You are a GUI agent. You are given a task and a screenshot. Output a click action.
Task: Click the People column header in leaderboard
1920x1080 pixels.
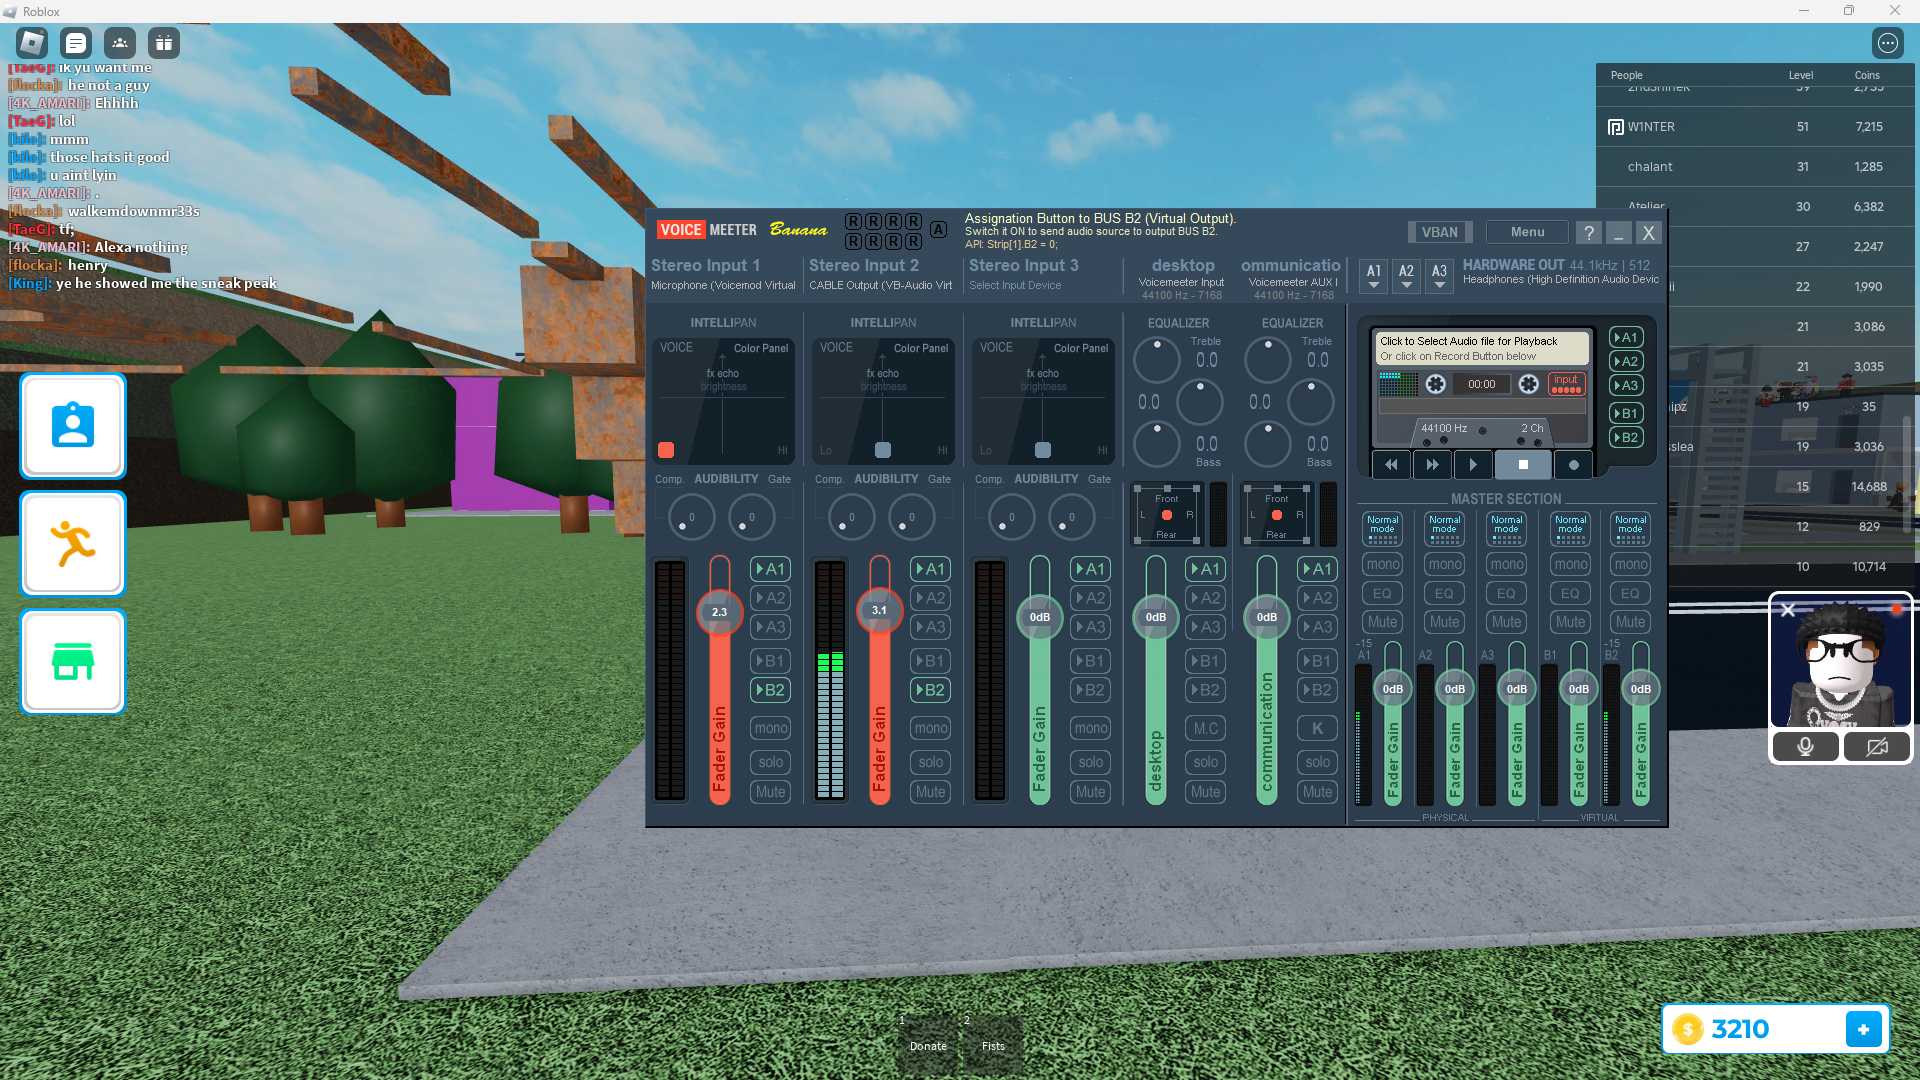pos(1626,75)
